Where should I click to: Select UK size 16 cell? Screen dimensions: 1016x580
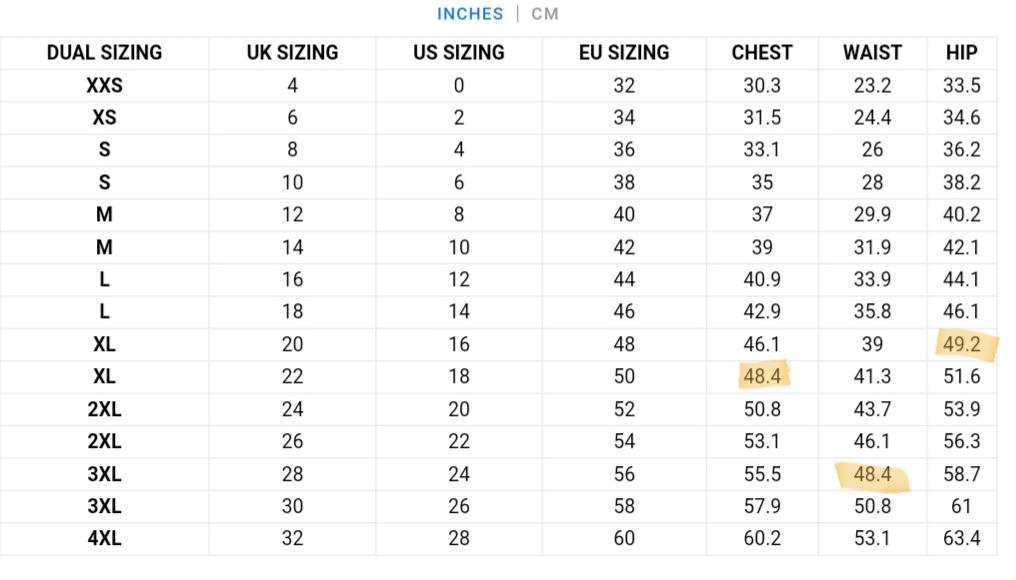[289, 279]
